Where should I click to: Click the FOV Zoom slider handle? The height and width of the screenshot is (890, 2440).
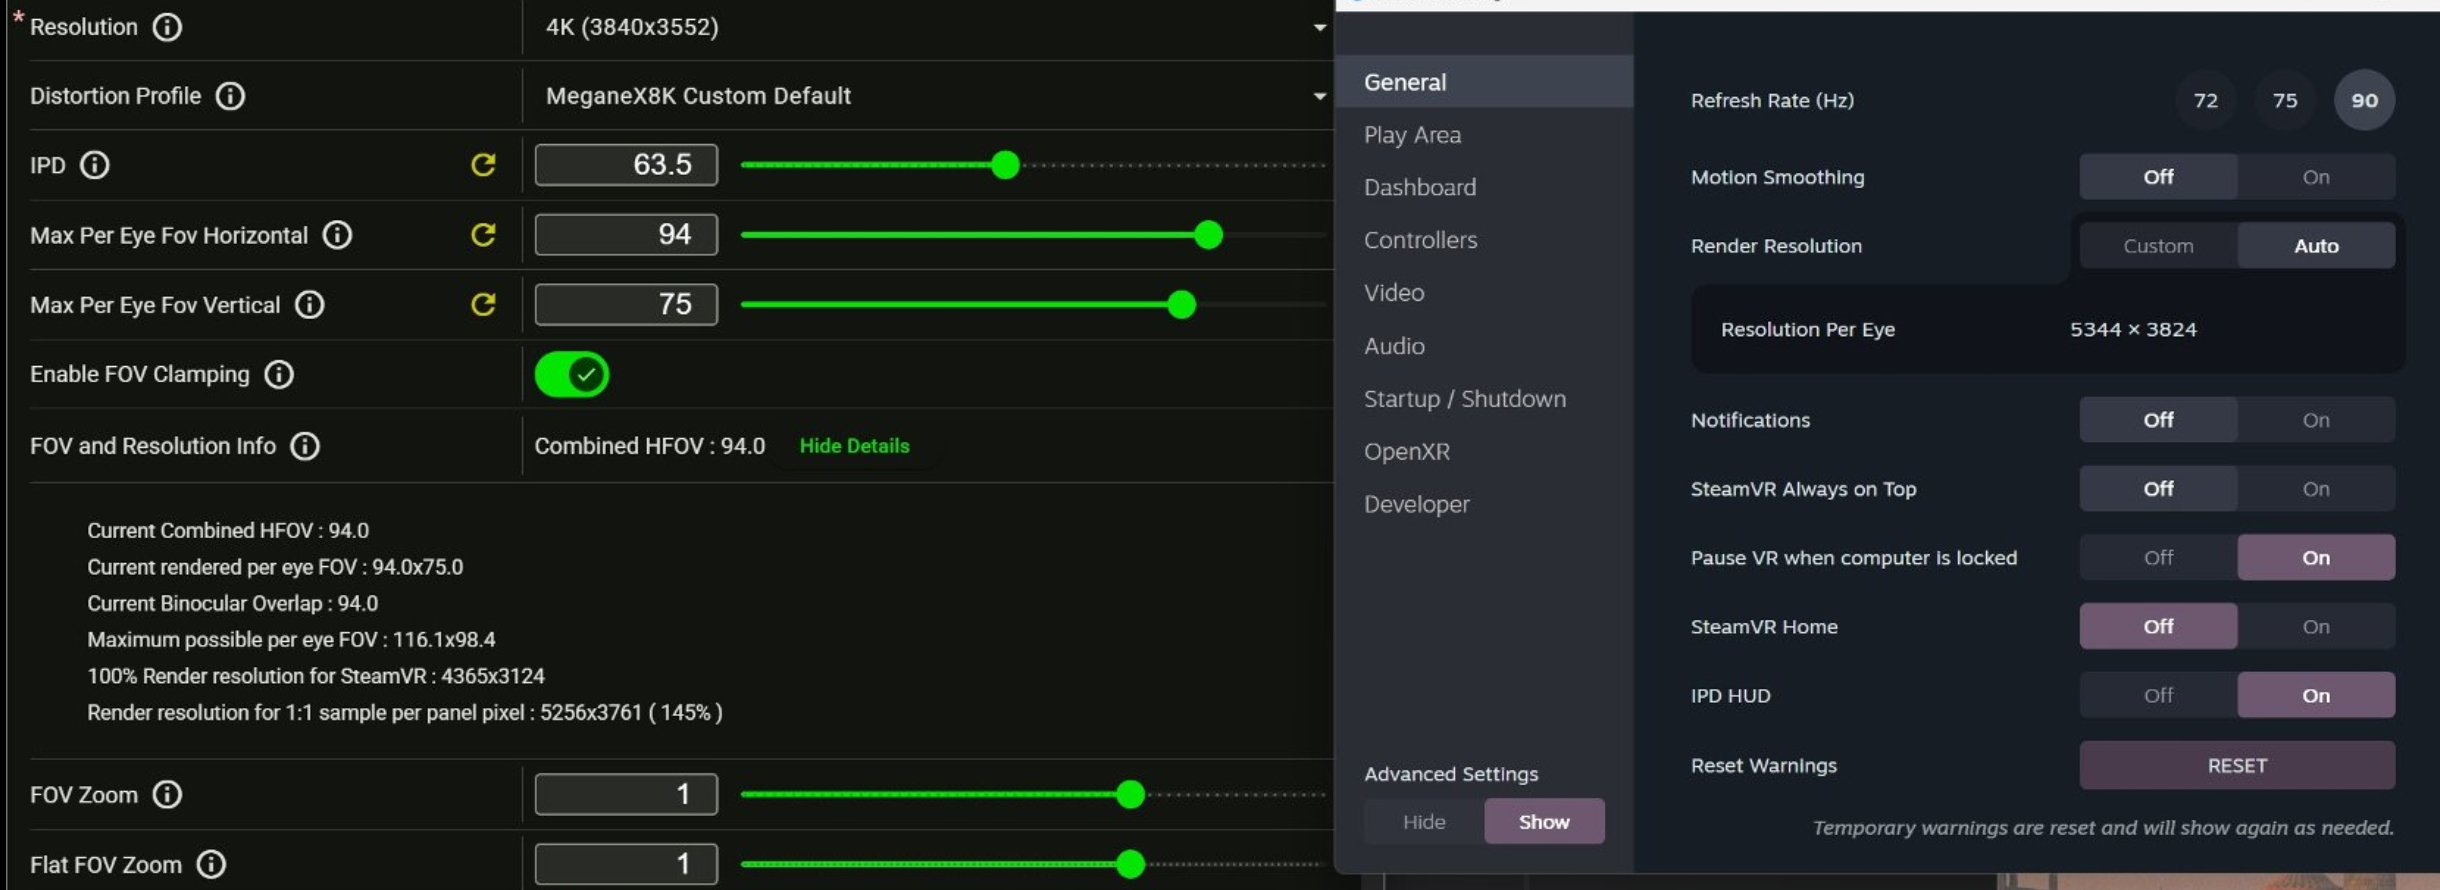(x=1130, y=795)
